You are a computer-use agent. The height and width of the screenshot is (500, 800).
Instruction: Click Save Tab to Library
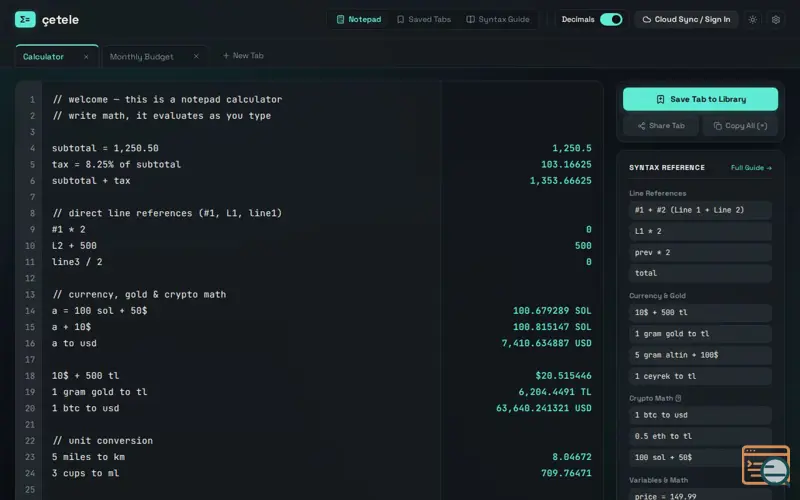(700, 99)
